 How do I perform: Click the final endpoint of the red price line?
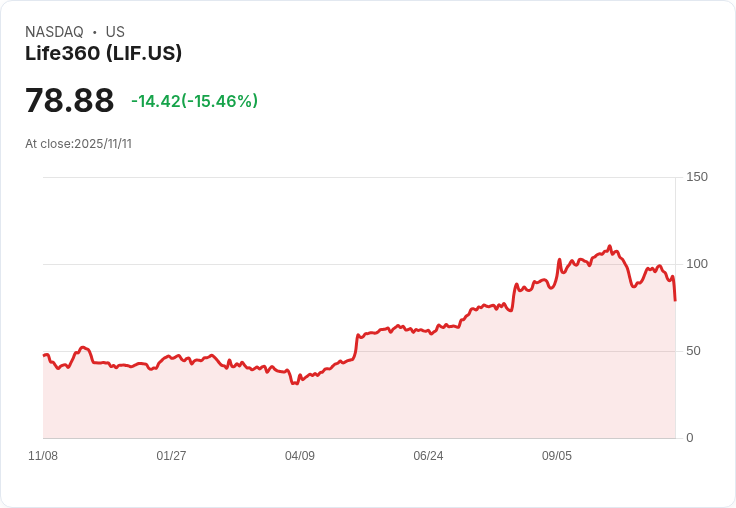tap(675, 300)
